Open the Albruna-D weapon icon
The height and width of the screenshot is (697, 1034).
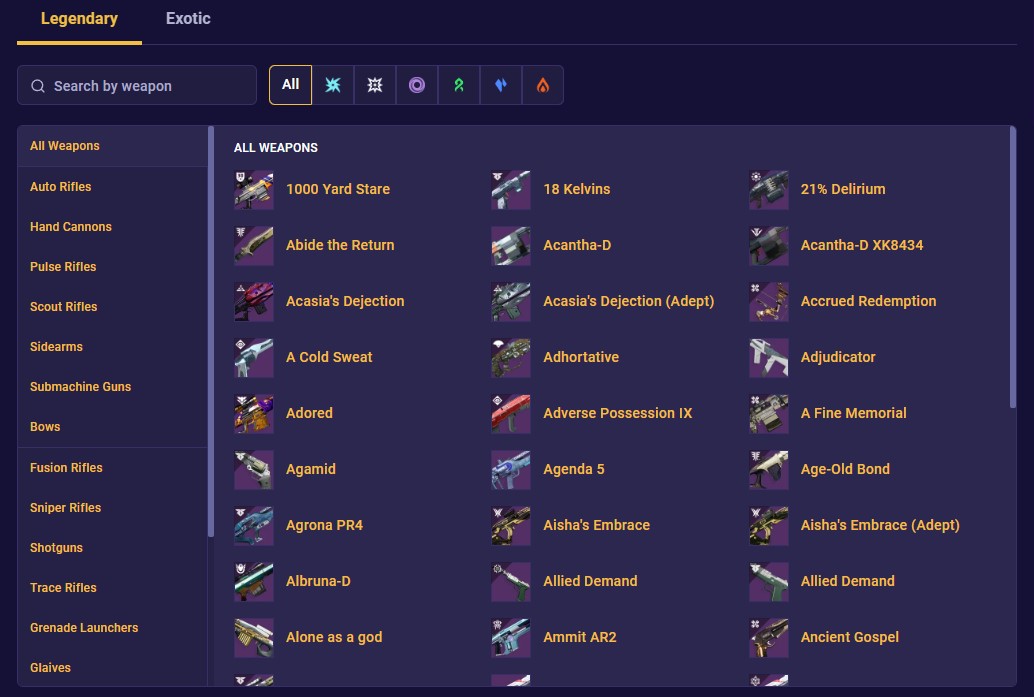tap(254, 582)
